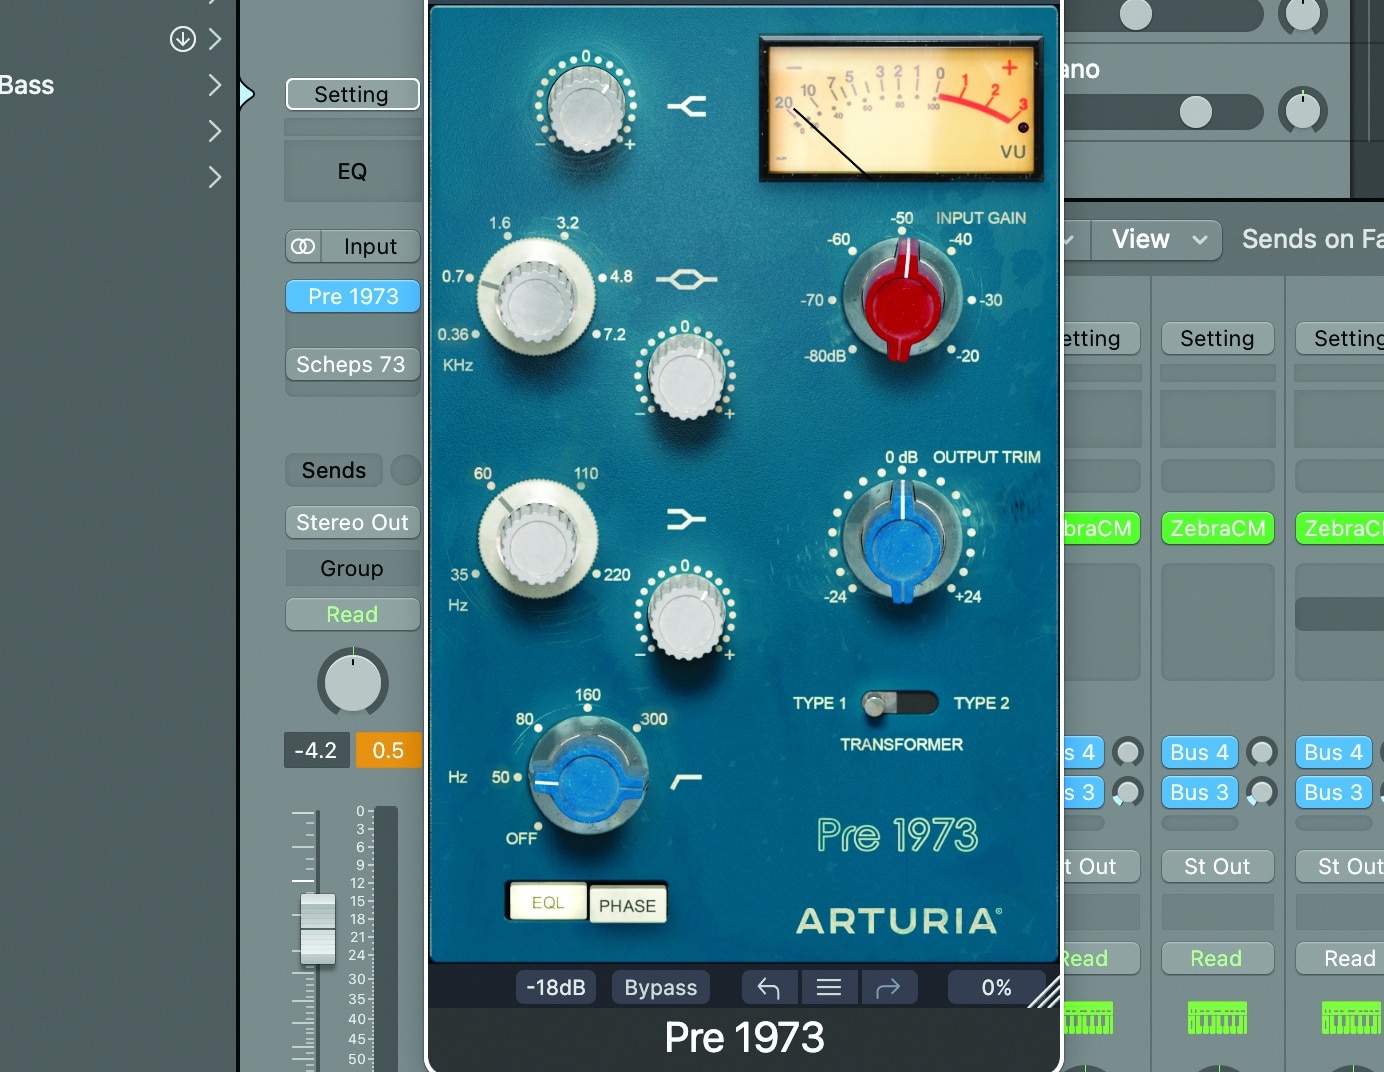Click the Pre 1973 logo text

(897, 835)
